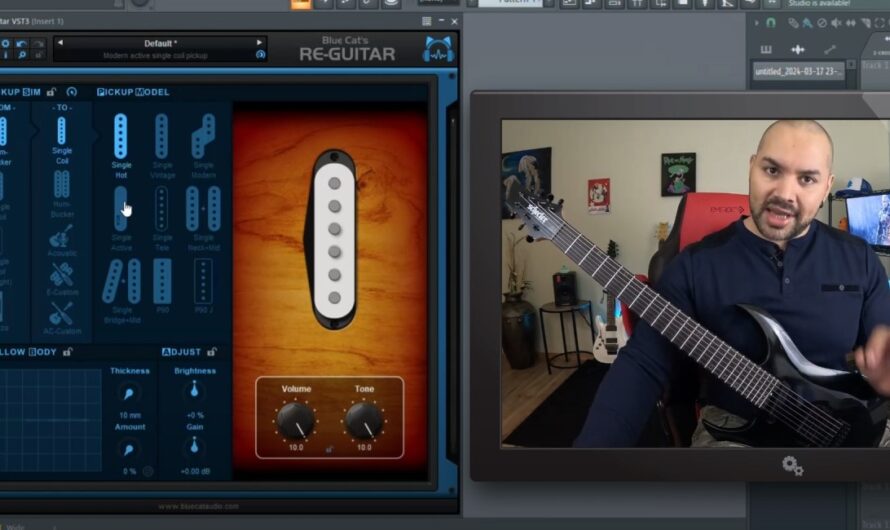Viewport: 890px width, 530px height.
Task: Click the playlist waveform view icon
Action: pos(797,49)
